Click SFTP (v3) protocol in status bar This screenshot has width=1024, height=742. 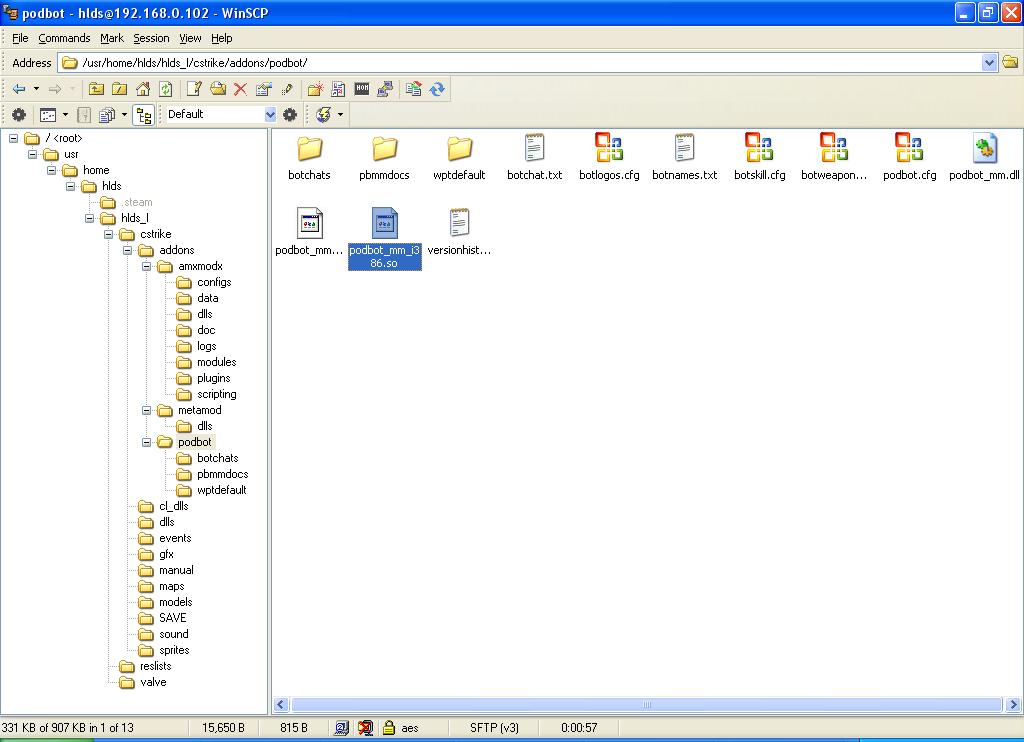coord(494,728)
